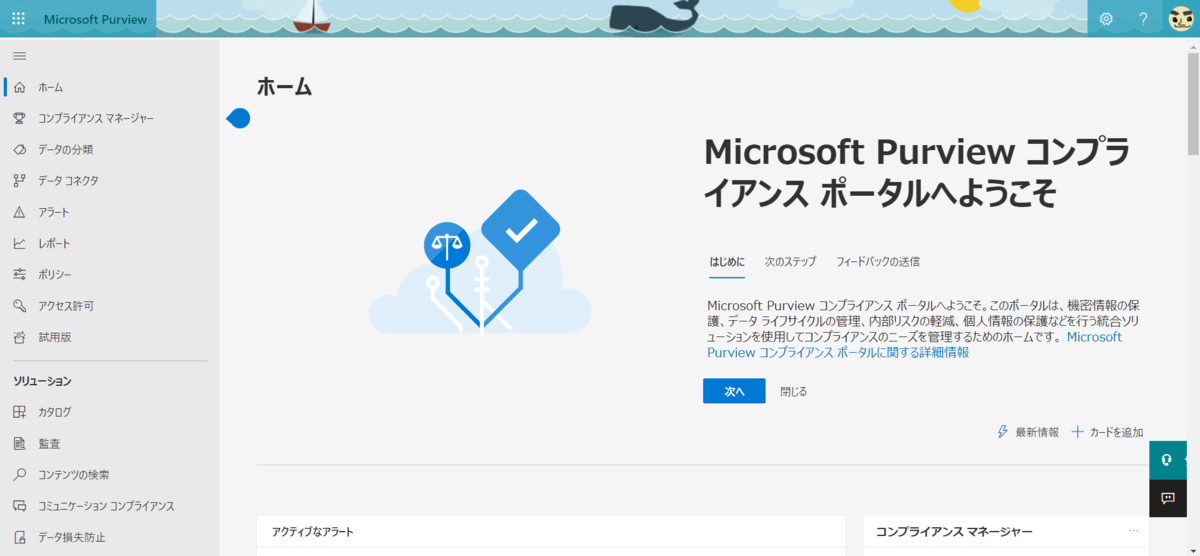Click the コンテンツの検索 magnifier icon

click(x=19, y=474)
